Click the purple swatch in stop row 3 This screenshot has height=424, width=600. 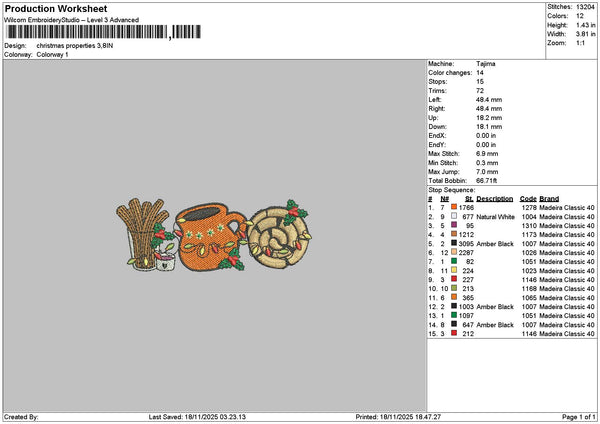point(454,225)
